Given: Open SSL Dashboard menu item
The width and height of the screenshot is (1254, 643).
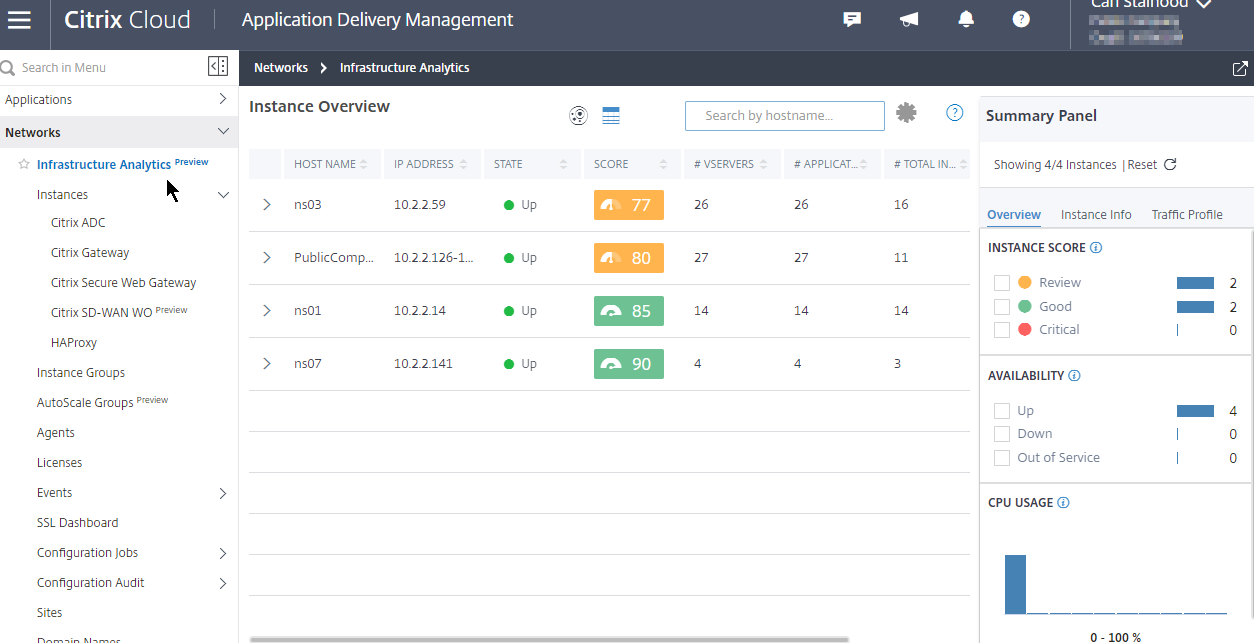Looking at the screenshot, I should point(78,523).
